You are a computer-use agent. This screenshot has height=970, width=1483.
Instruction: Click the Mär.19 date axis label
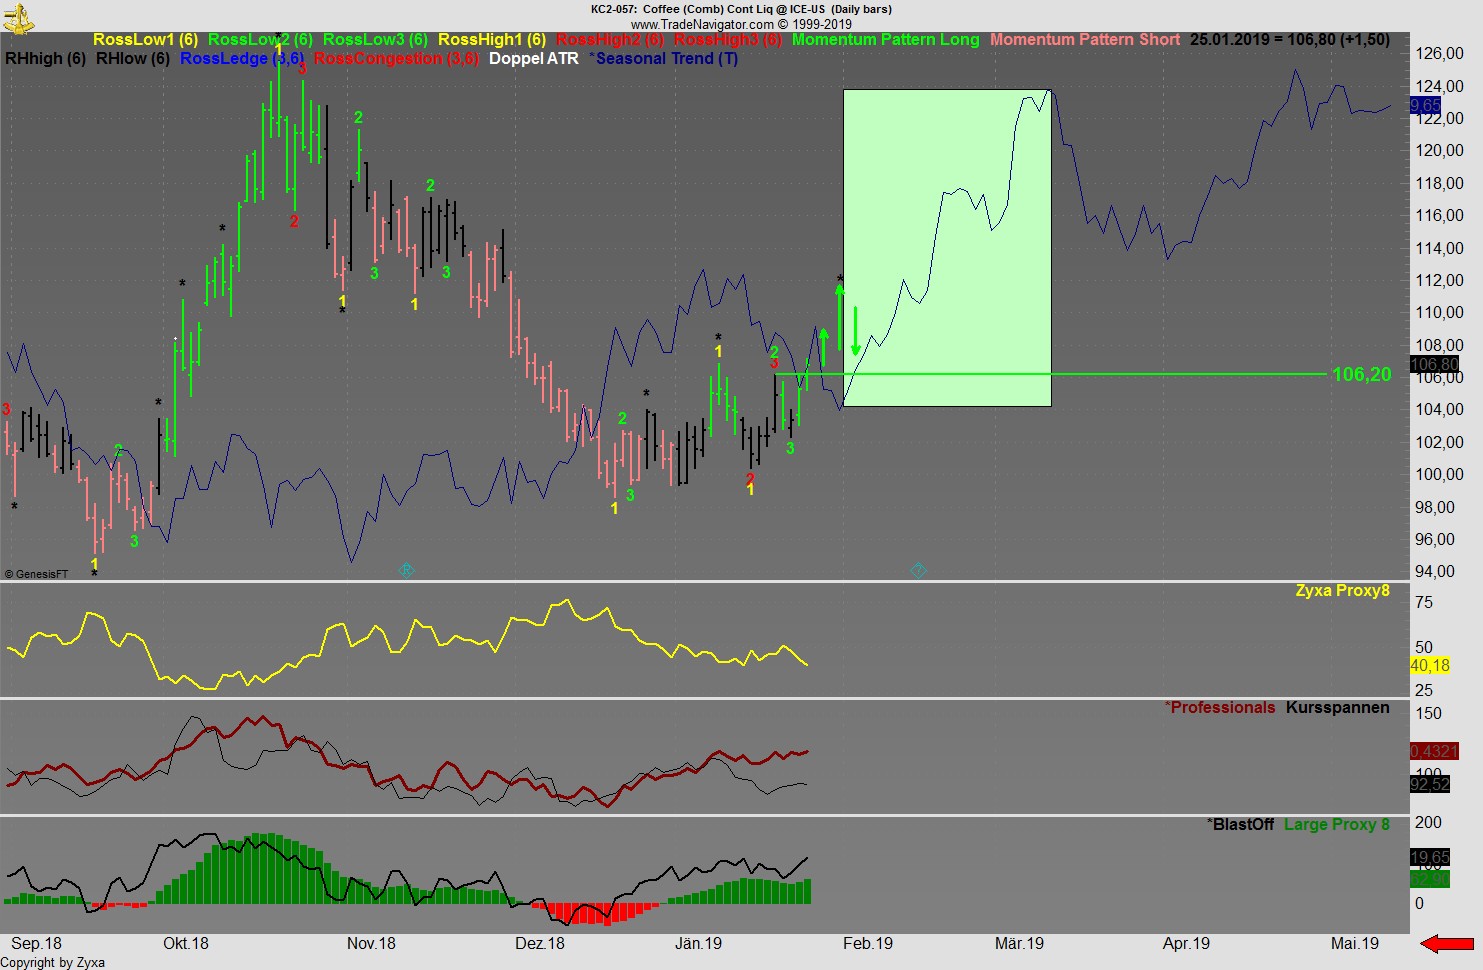1019,944
